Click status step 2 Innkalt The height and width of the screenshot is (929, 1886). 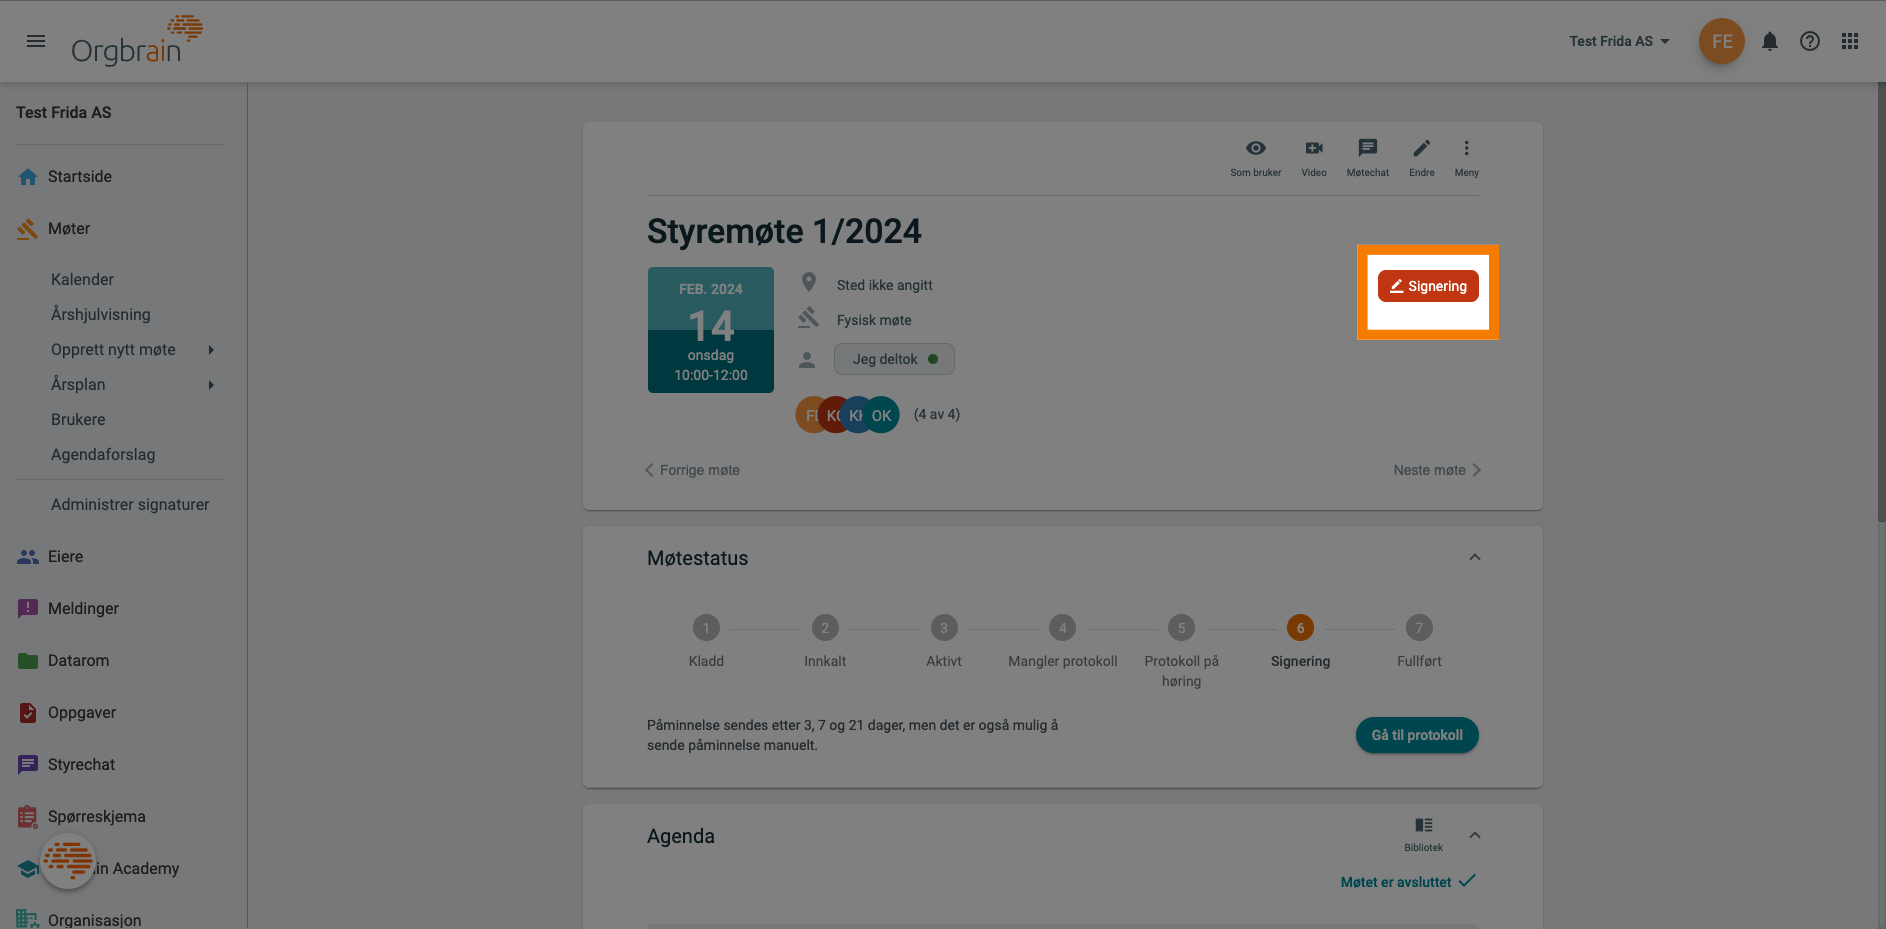[x=825, y=628]
